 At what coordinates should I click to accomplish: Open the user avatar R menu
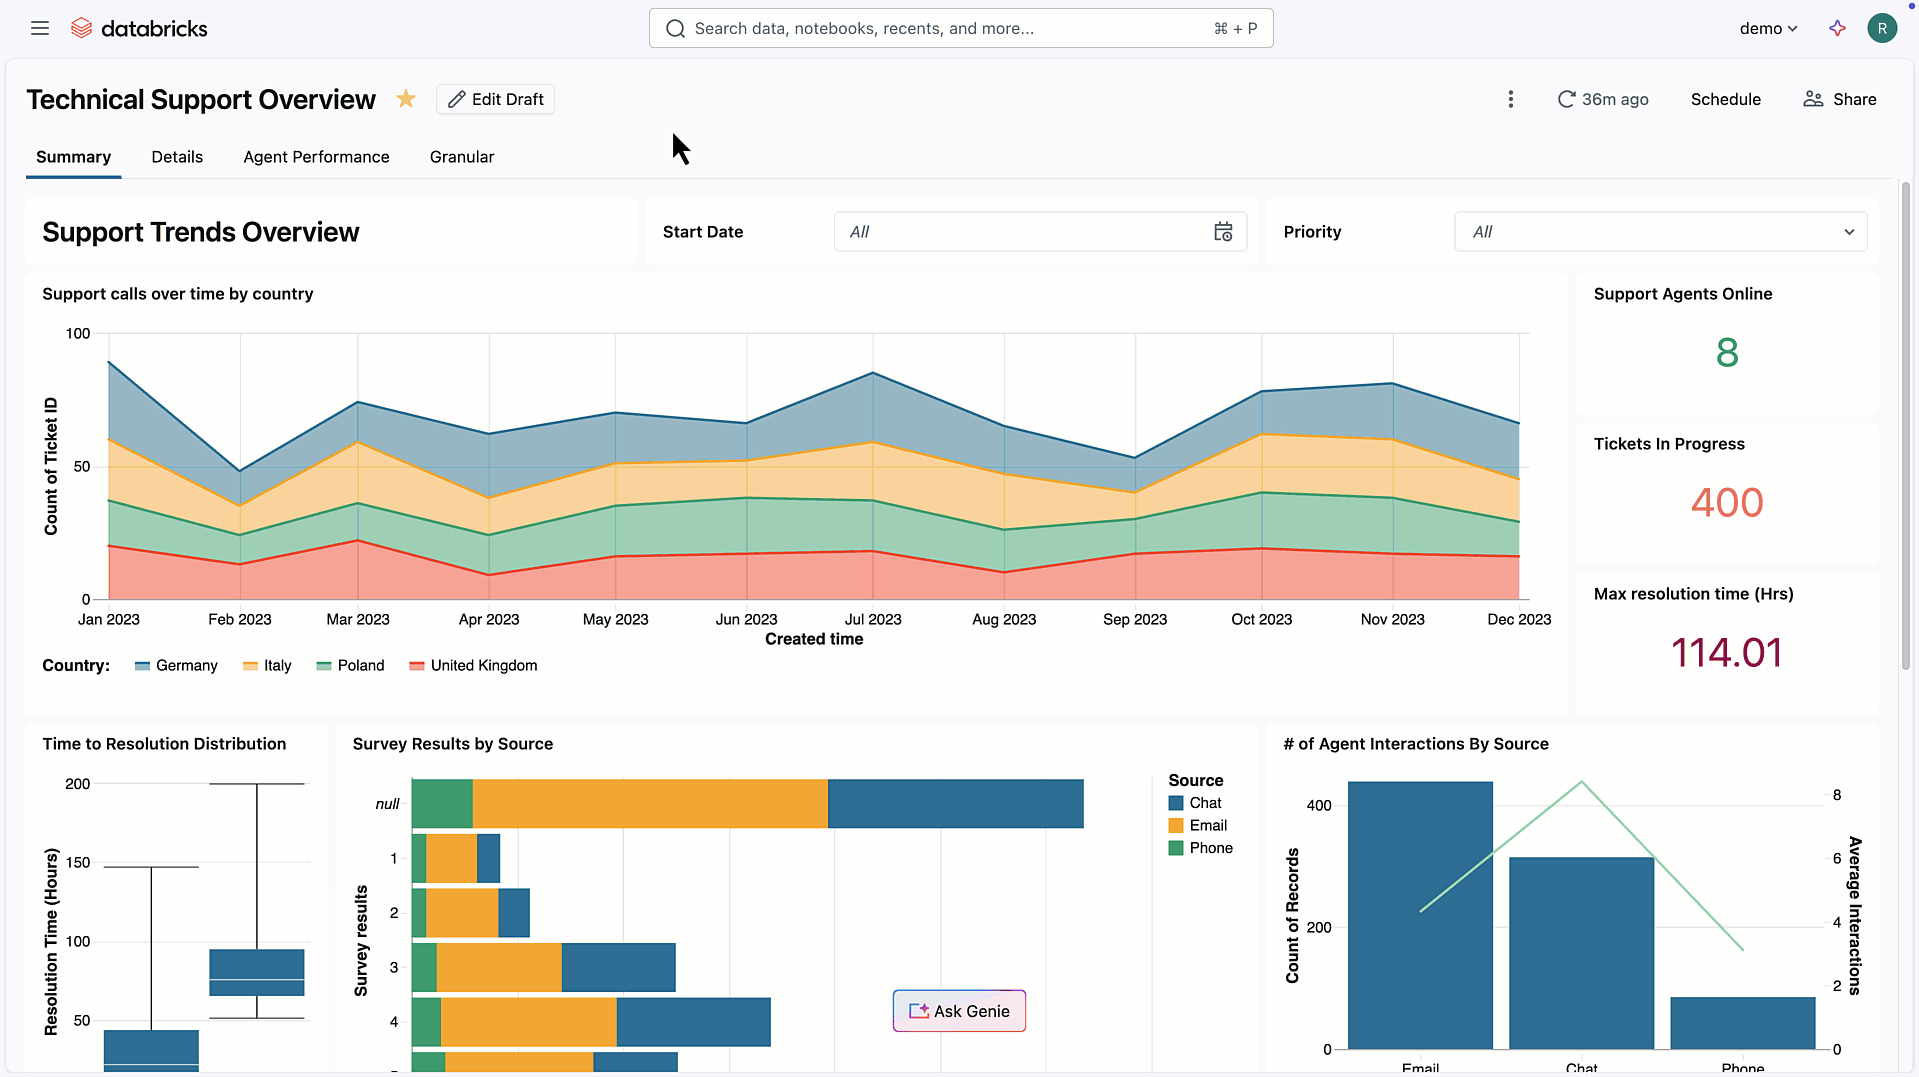pyautogui.click(x=1882, y=28)
